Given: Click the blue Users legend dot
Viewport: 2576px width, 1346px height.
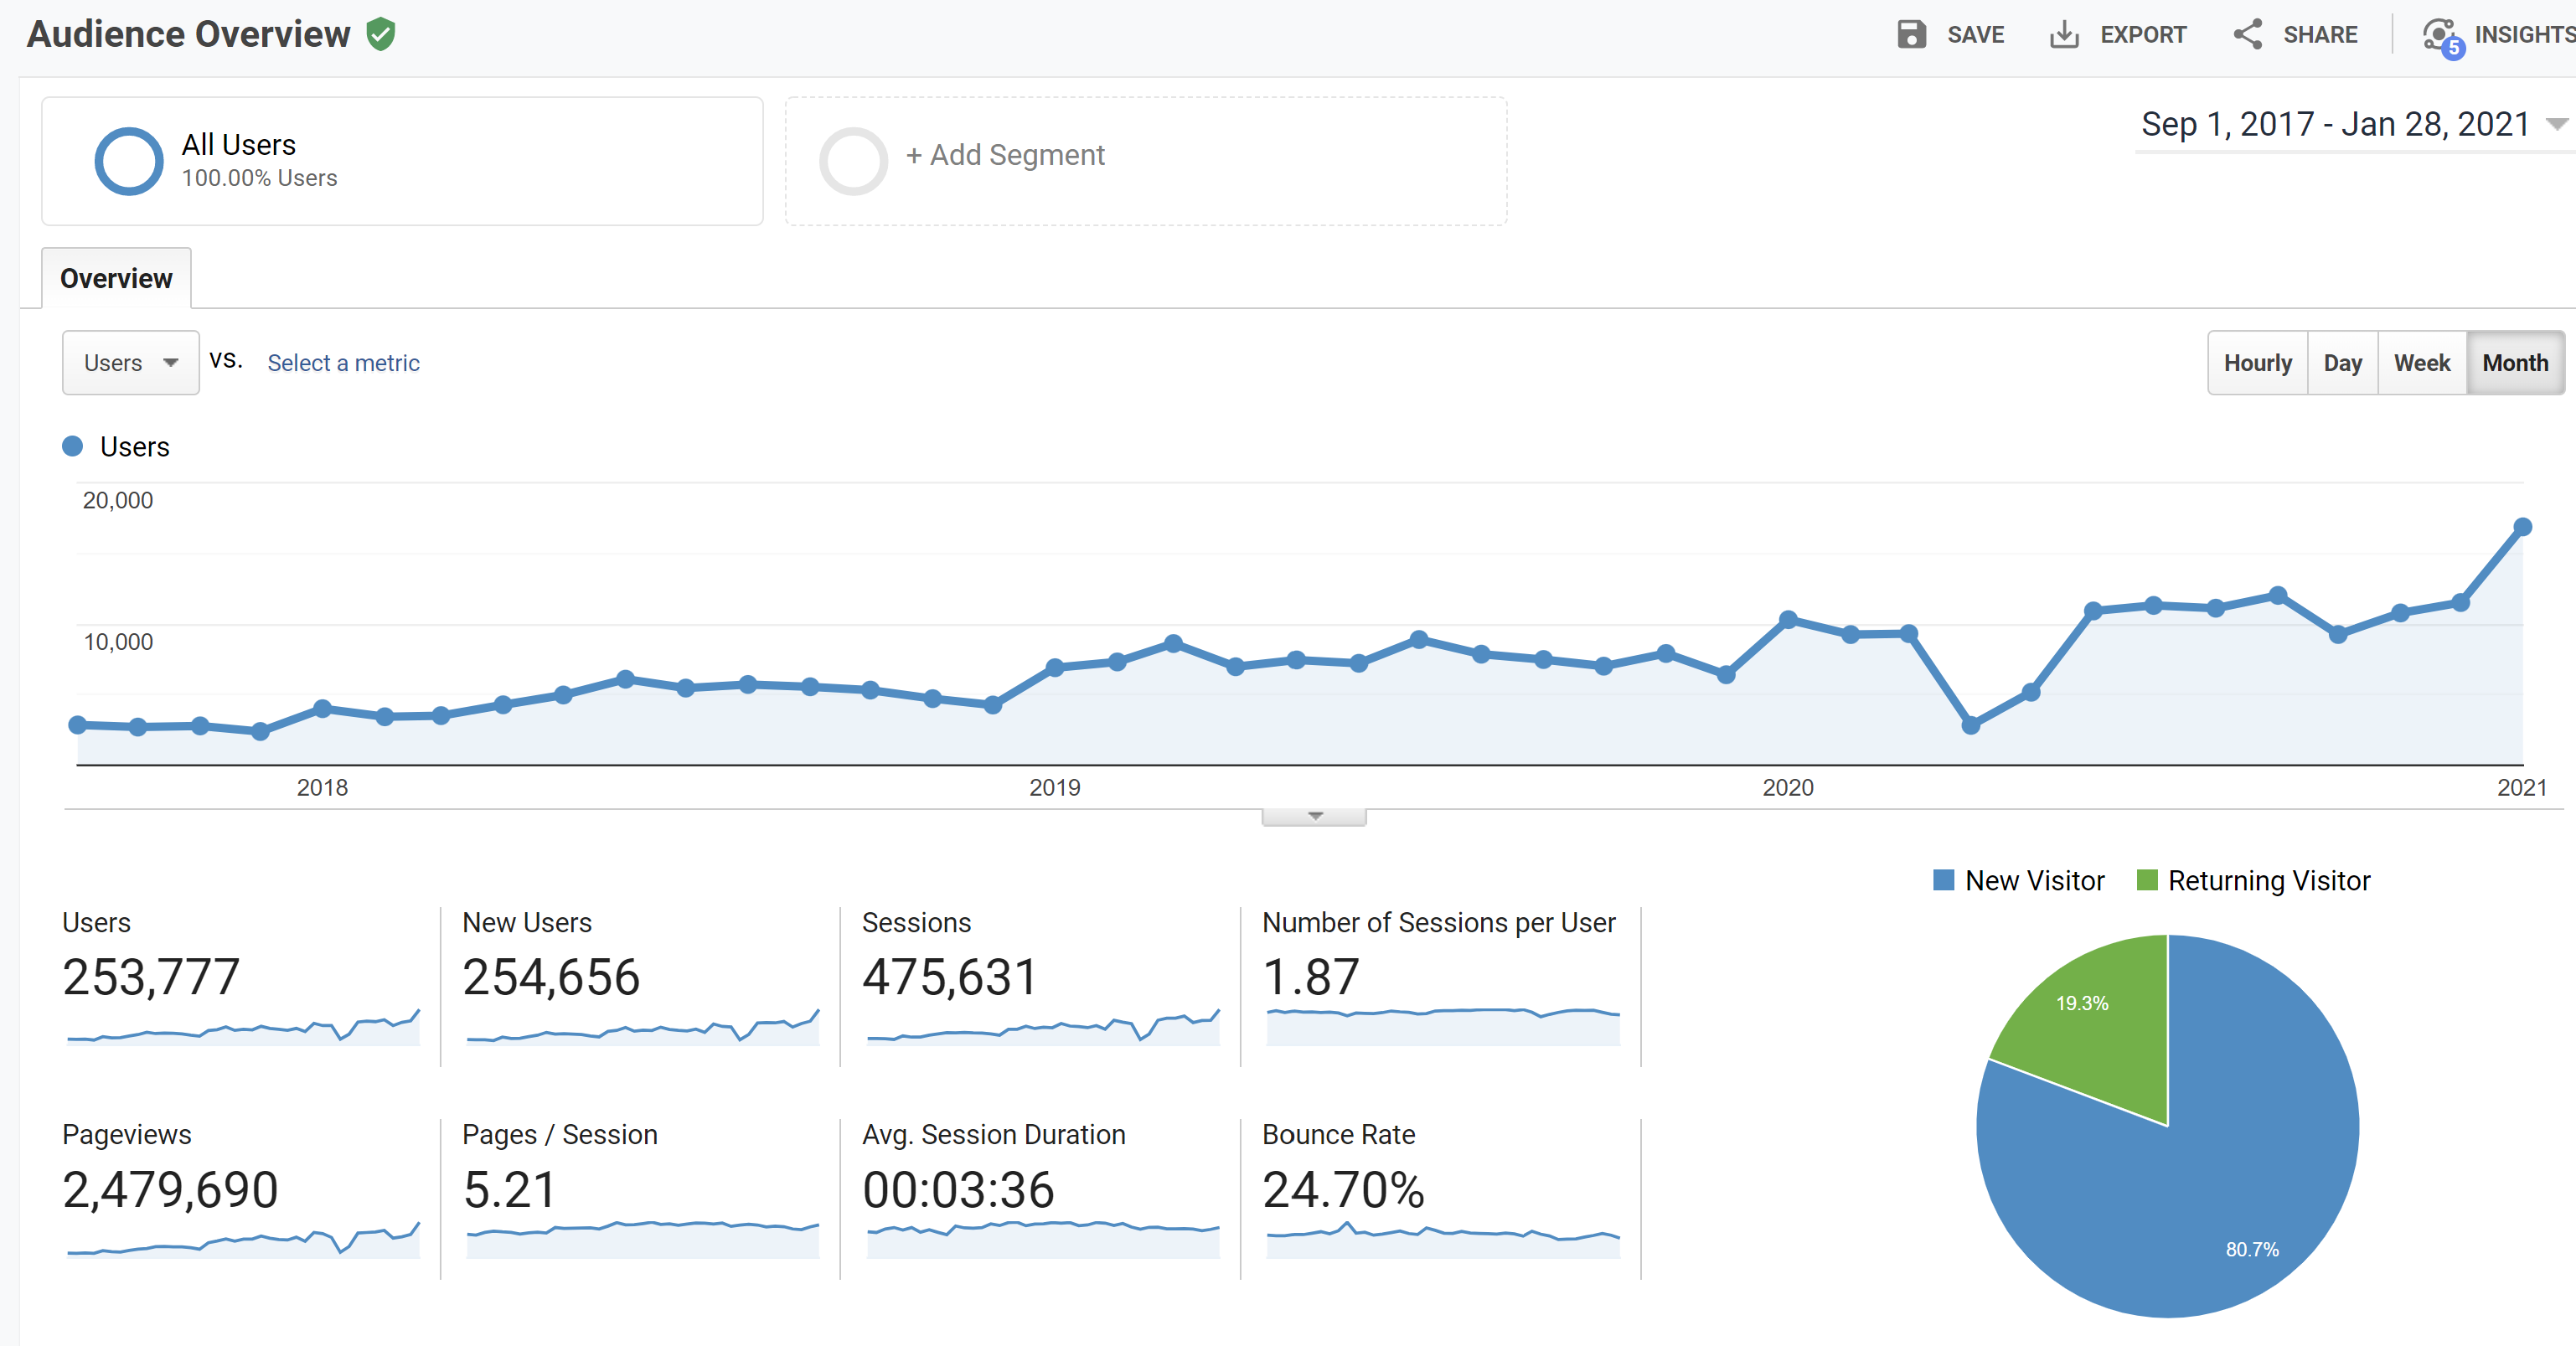Looking at the screenshot, I should tap(73, 446).
